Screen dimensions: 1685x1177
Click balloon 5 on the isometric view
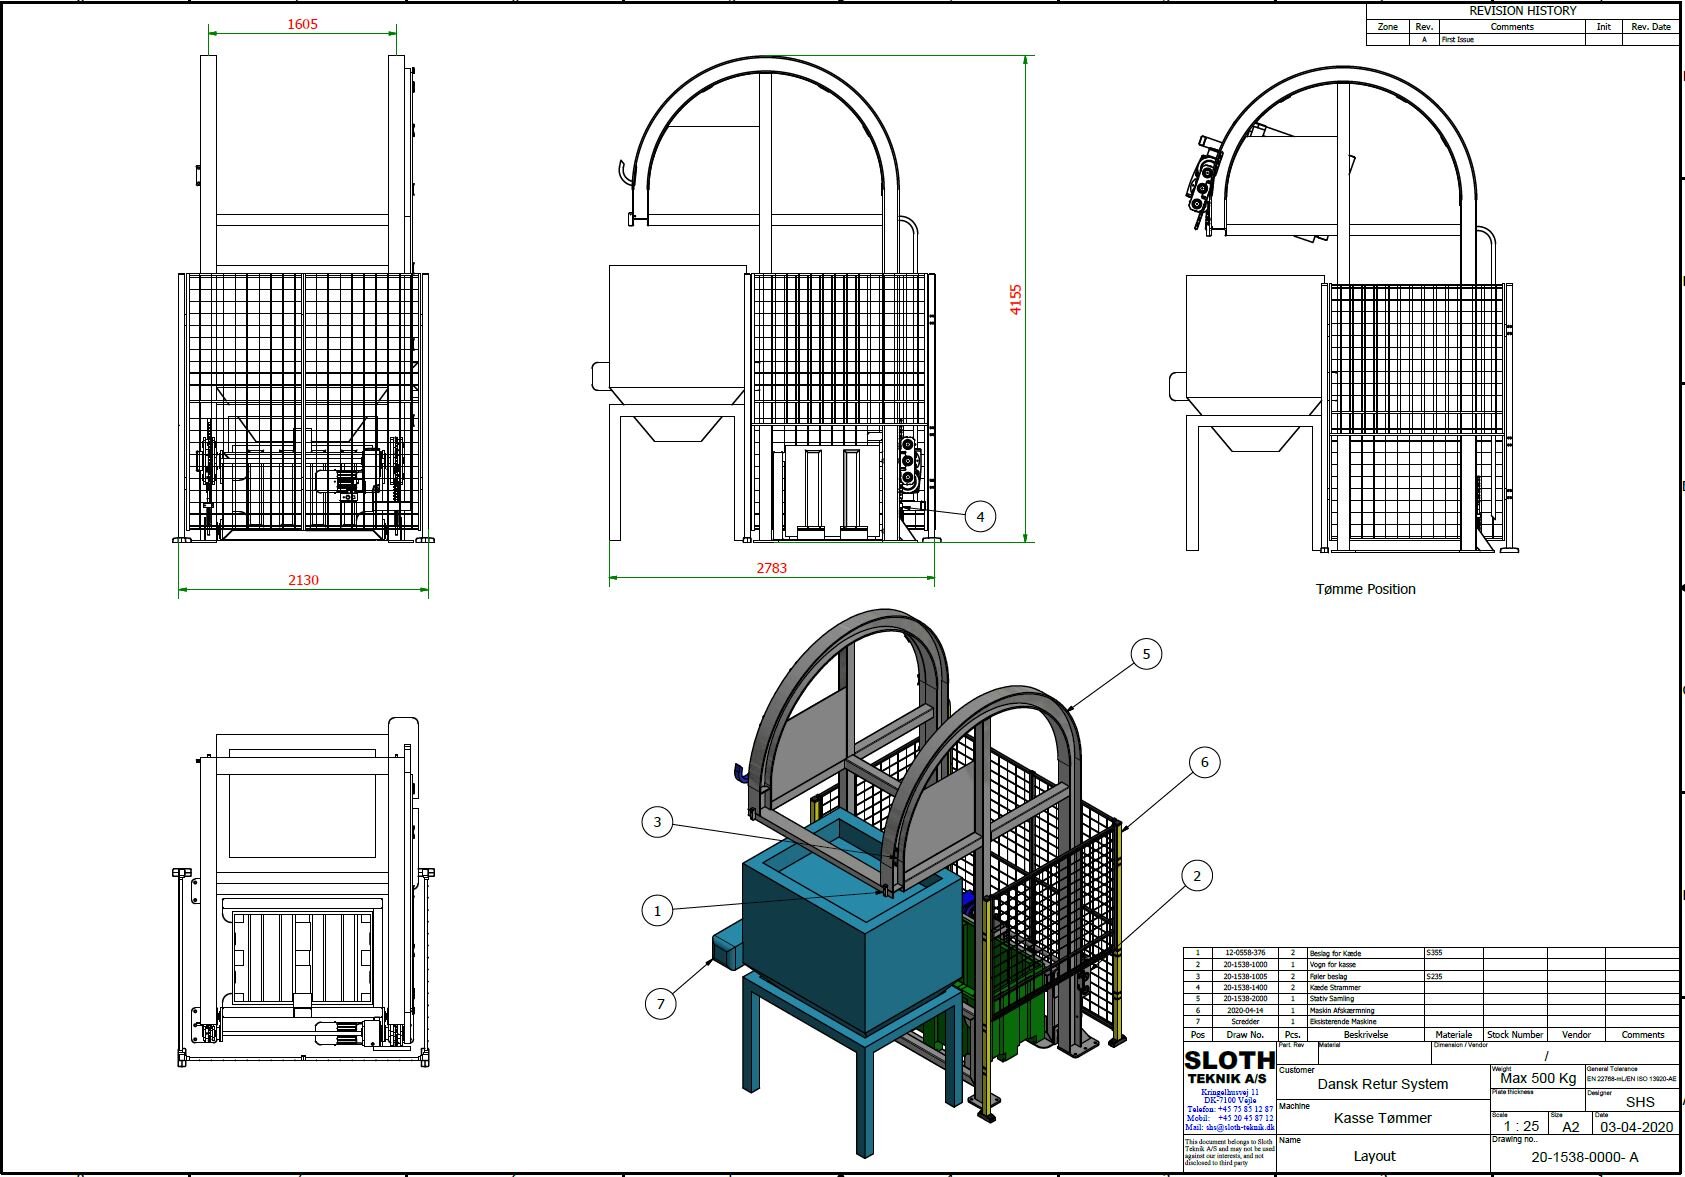(x=1146, y=654)
